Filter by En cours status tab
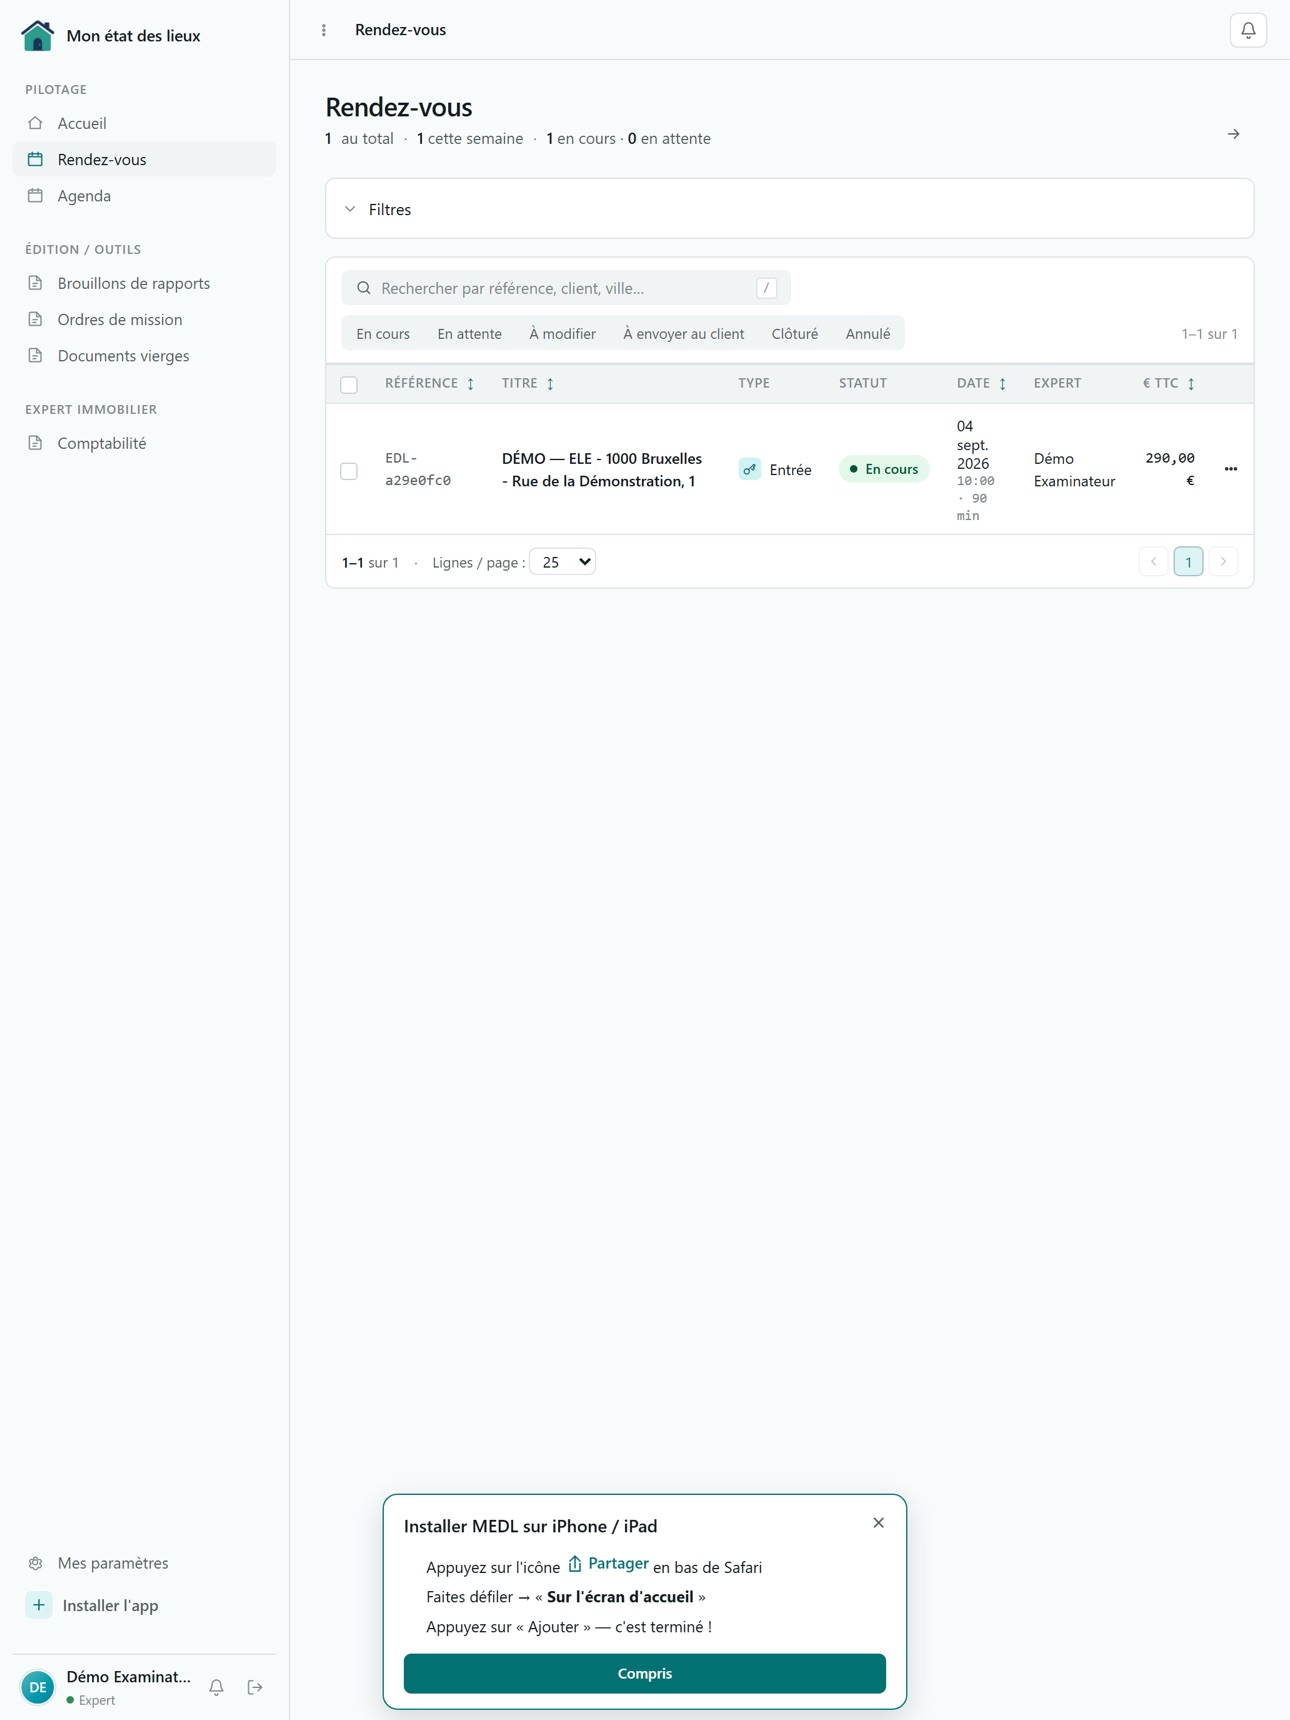 coord(383,334)
